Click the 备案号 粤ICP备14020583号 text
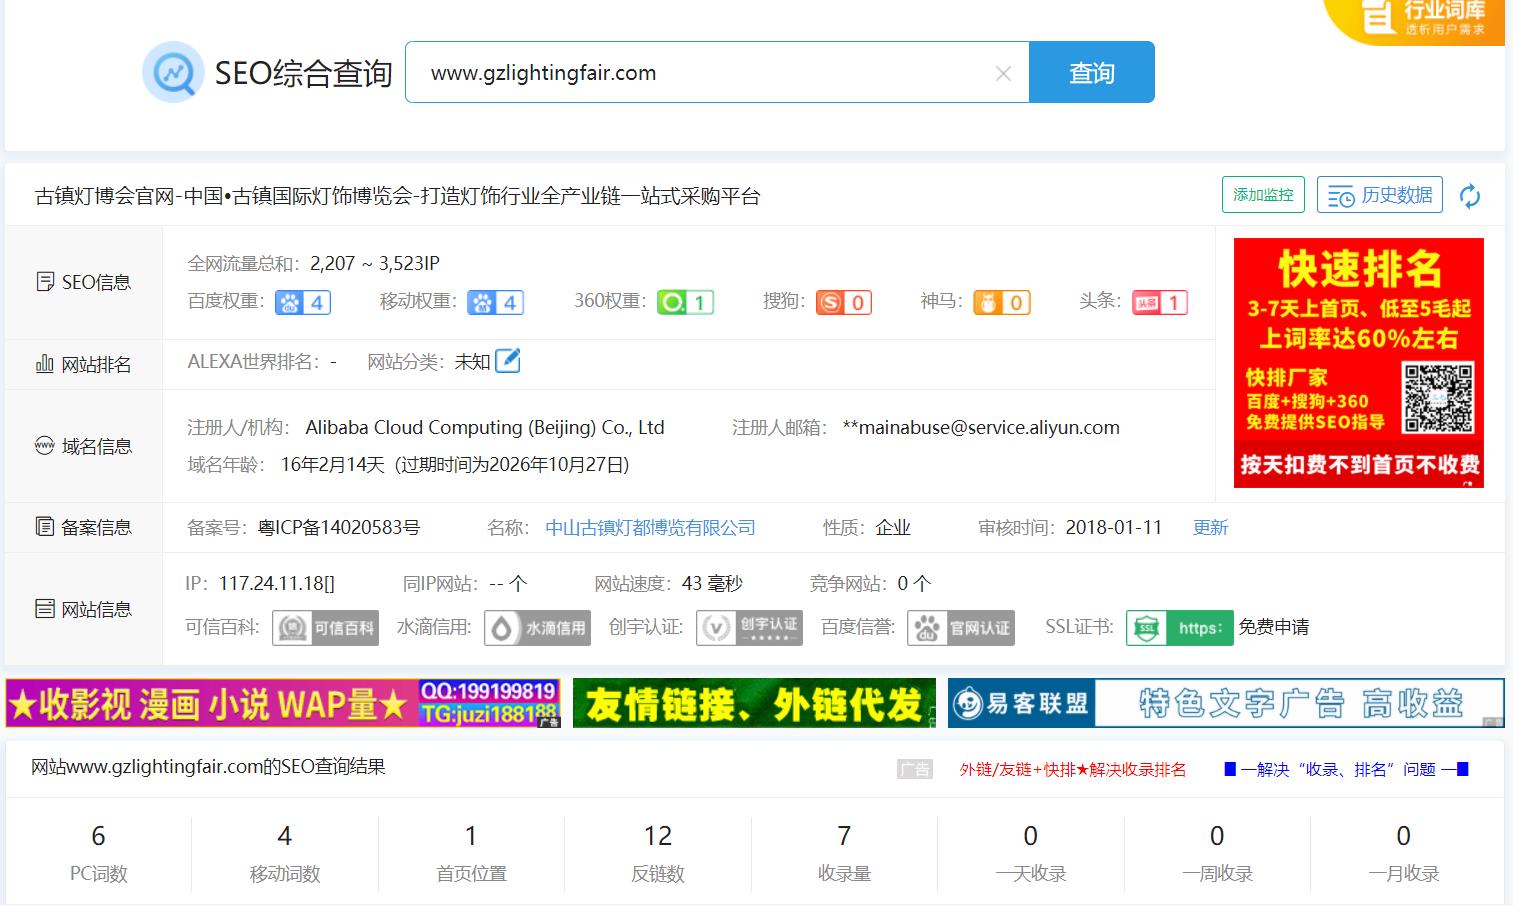 339,527
